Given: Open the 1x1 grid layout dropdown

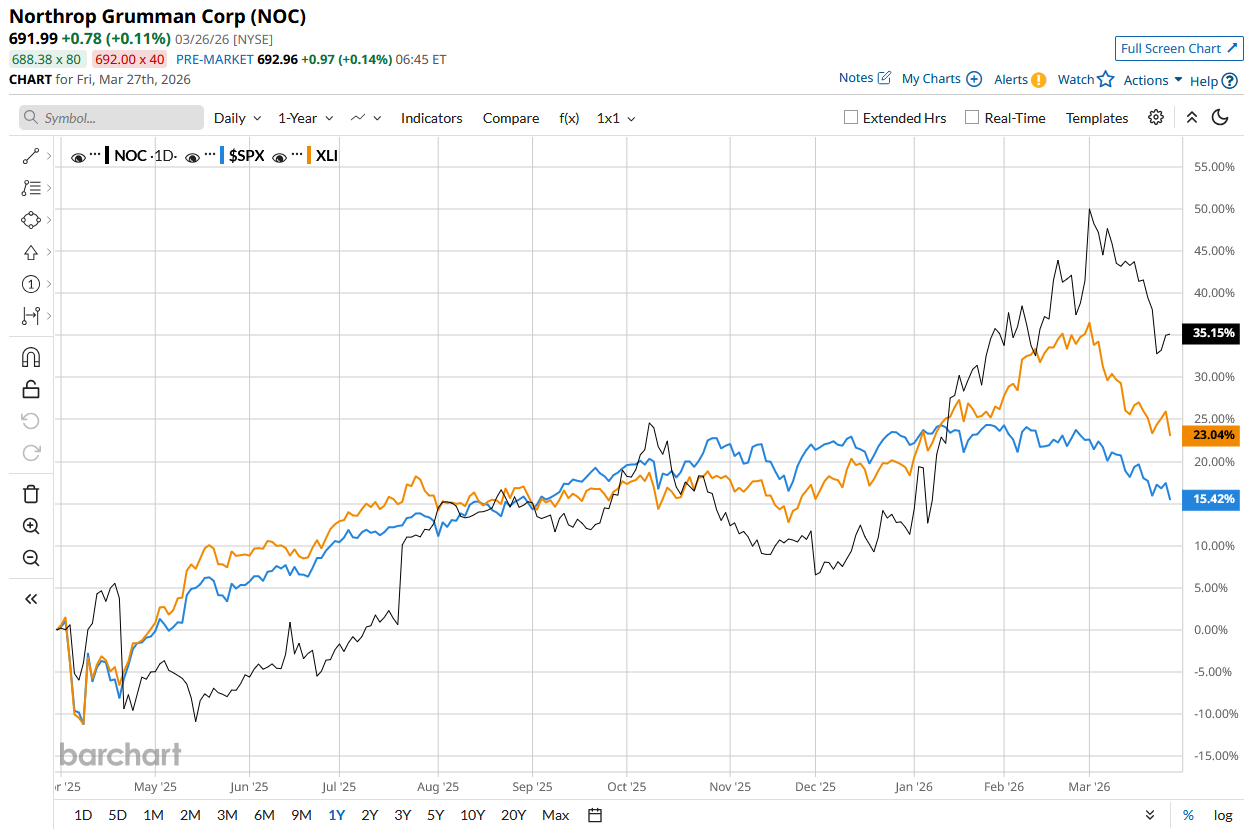Looking at the screenshot, I should coord(617,118).
